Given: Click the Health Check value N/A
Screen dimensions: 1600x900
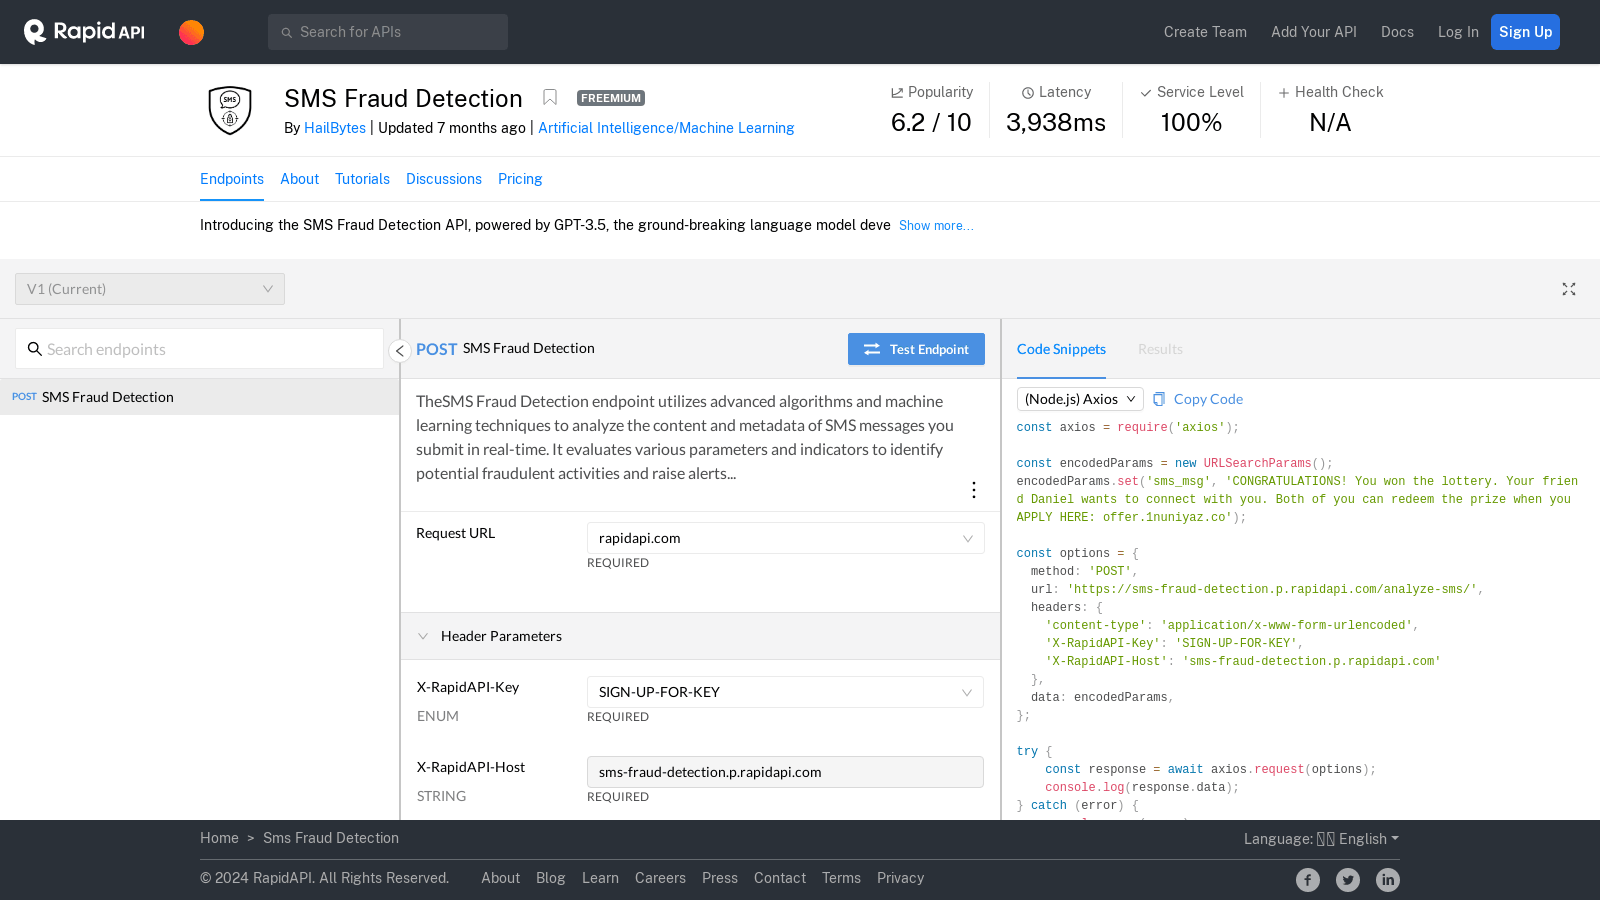Looking at the screenshot, I should click(x=1330, y=122).
